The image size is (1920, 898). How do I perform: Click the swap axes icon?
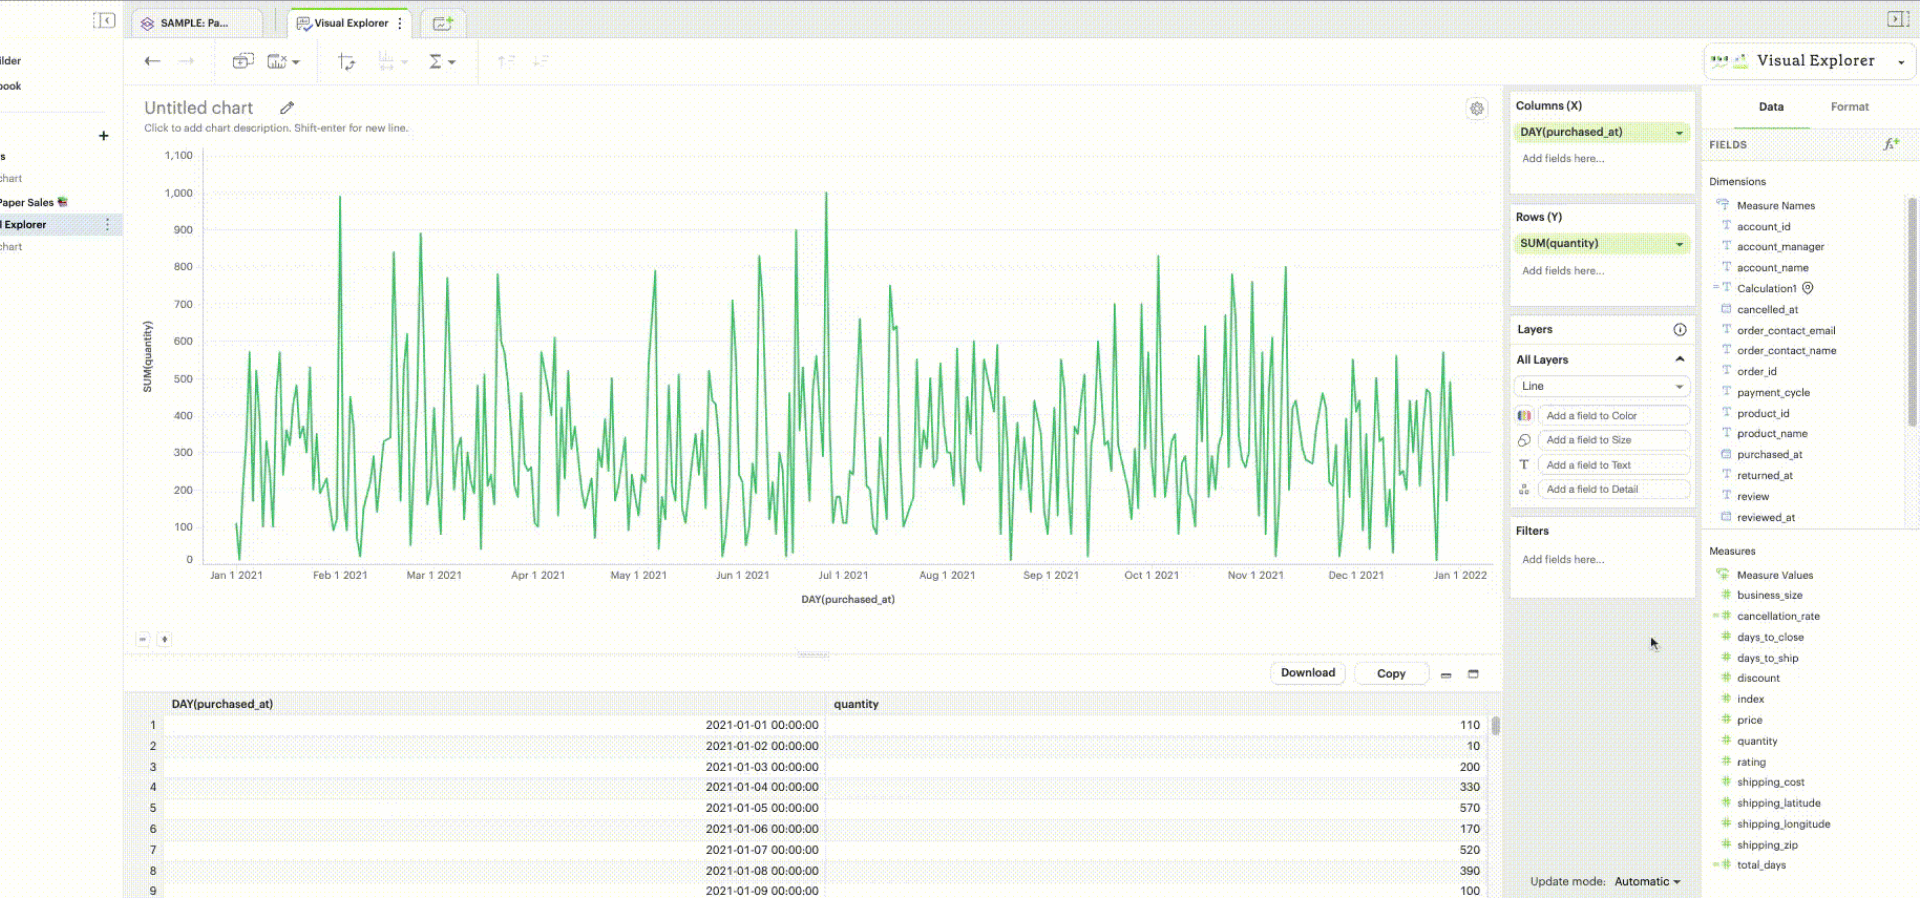click(x=347, y=62)
